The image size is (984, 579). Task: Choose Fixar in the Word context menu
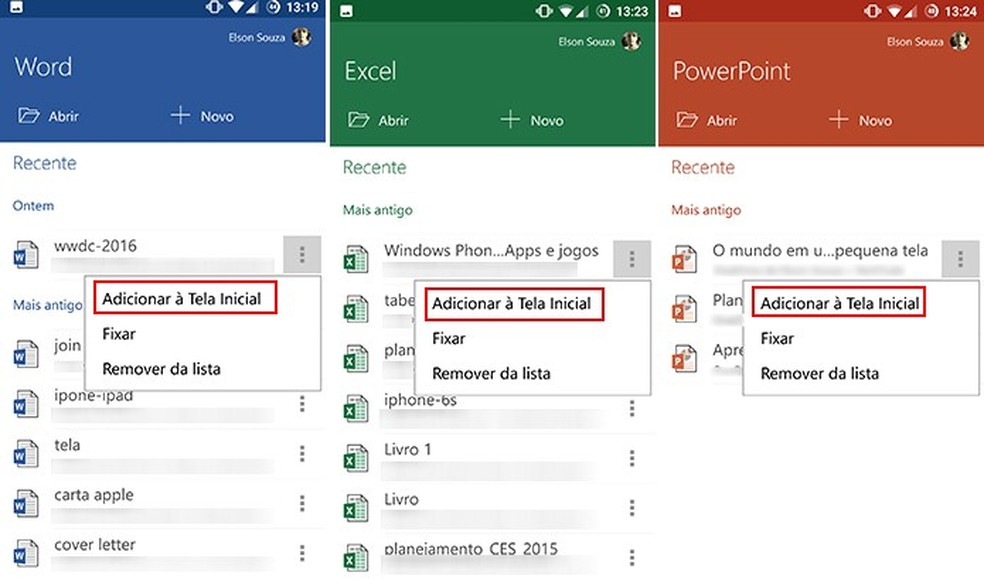[119, 334]
